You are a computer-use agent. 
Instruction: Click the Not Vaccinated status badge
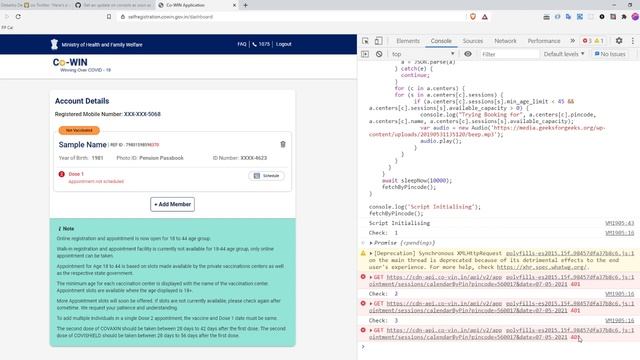pos(79,130)
